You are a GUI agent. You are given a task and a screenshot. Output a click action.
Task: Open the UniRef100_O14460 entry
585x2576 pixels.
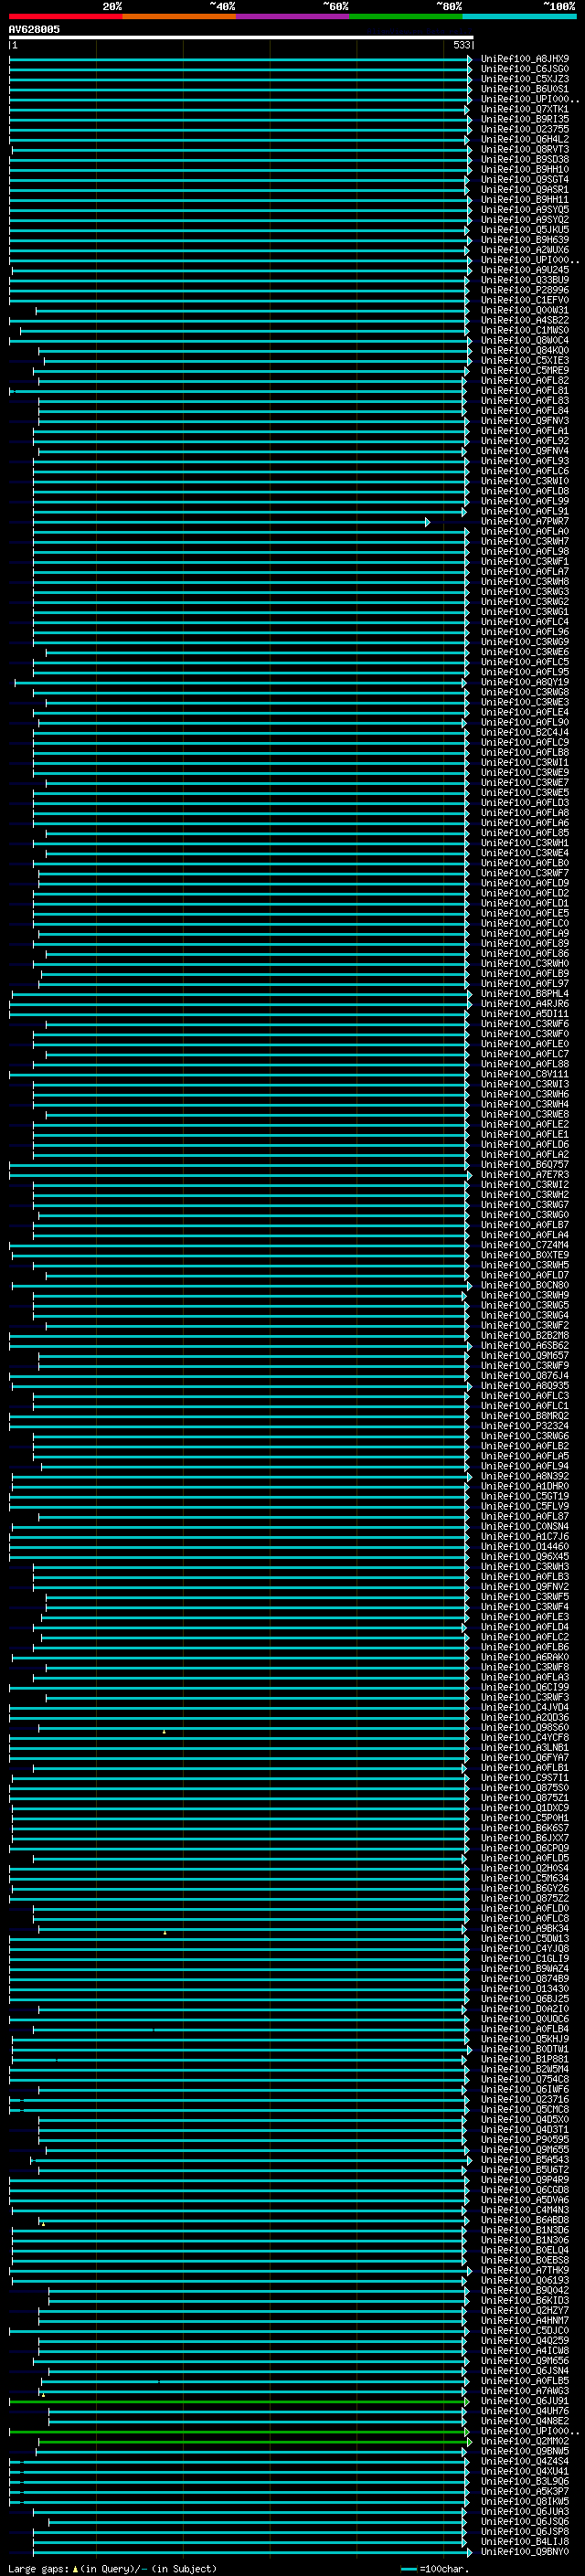tap(525, 1546)
